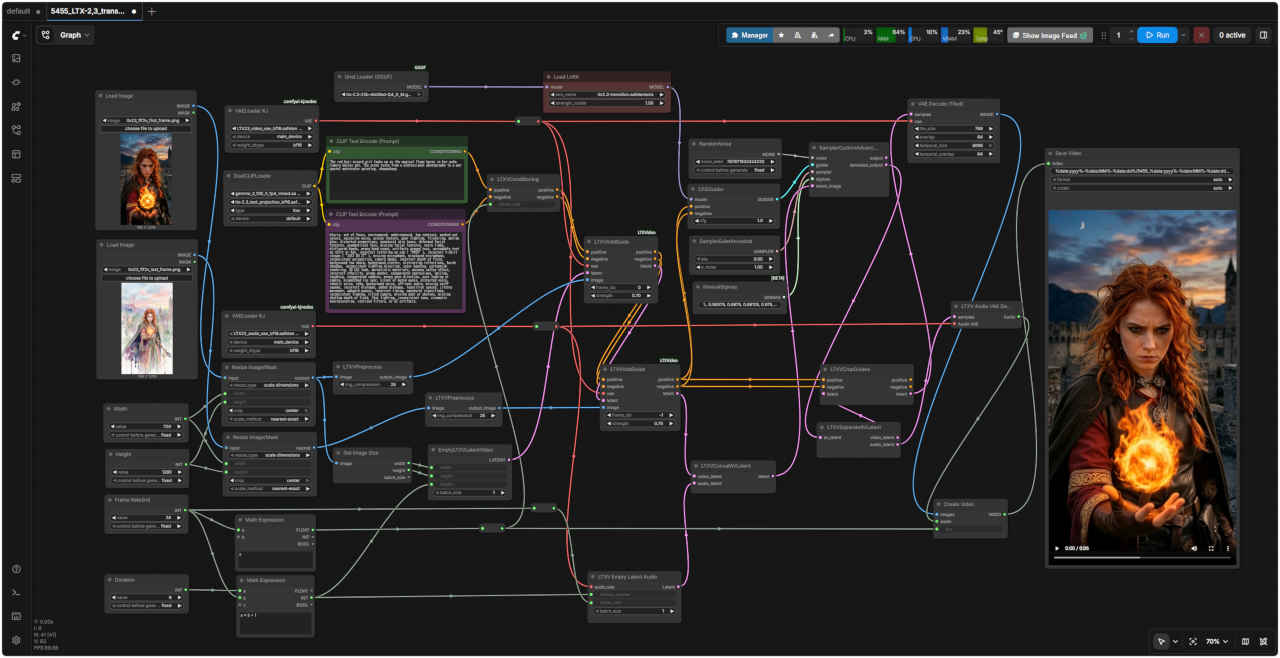Click Show Image Feed button
Screen dimensions: 1280x658
[x=1050, y=35]
